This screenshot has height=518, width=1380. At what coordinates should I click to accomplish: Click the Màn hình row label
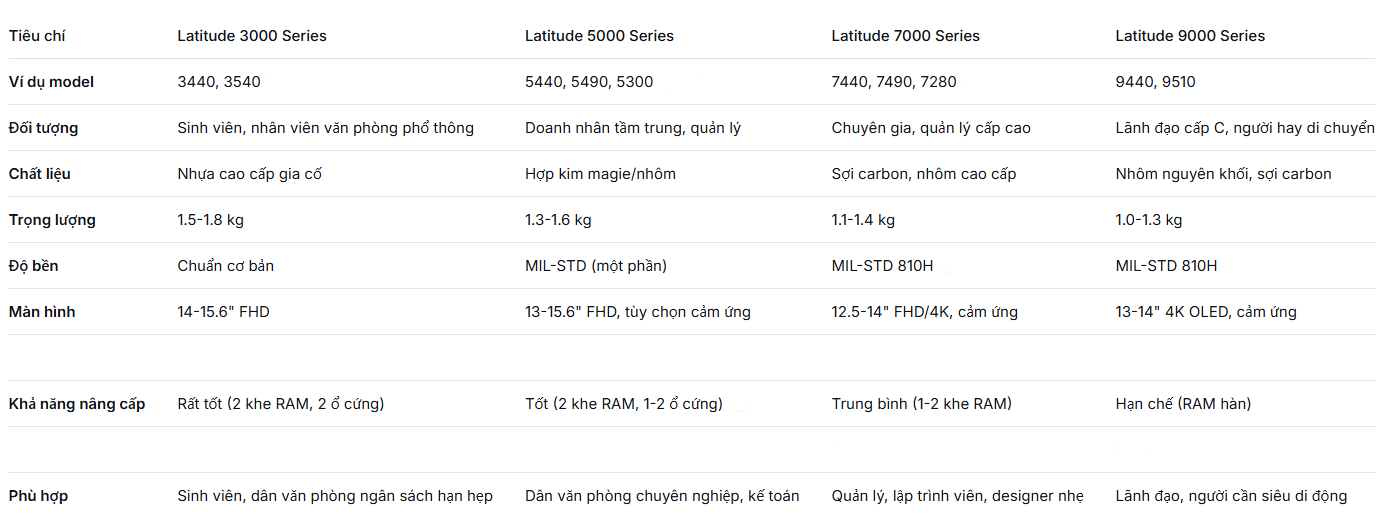[x=42, y=312]
